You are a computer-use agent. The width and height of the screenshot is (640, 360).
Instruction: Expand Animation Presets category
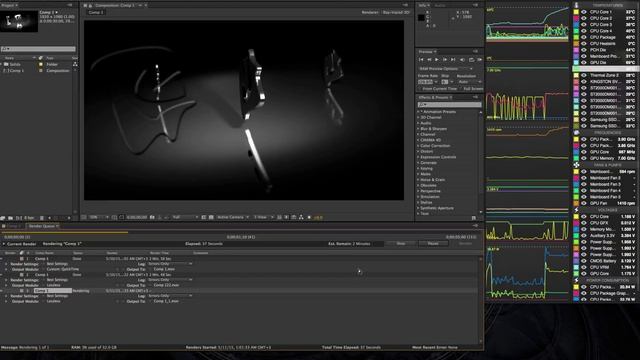(x=419, y=111)
